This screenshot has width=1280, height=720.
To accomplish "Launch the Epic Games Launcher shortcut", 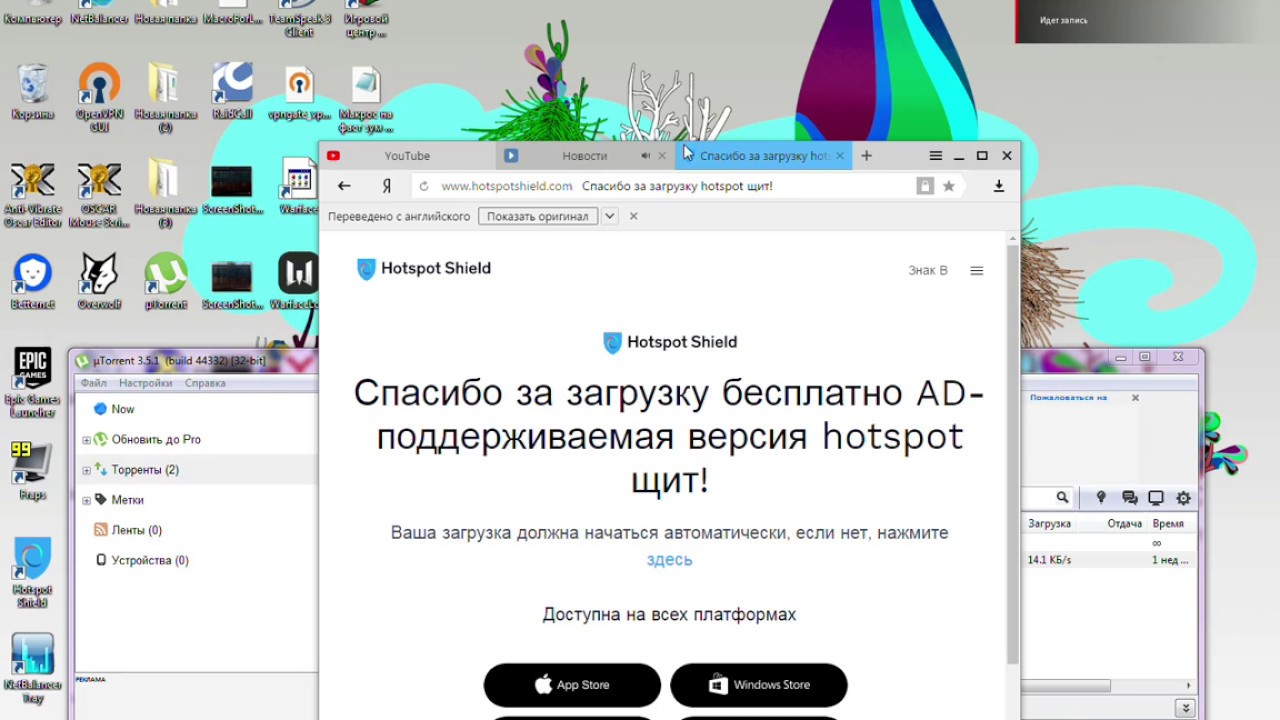I will click(x=33, y=383).
